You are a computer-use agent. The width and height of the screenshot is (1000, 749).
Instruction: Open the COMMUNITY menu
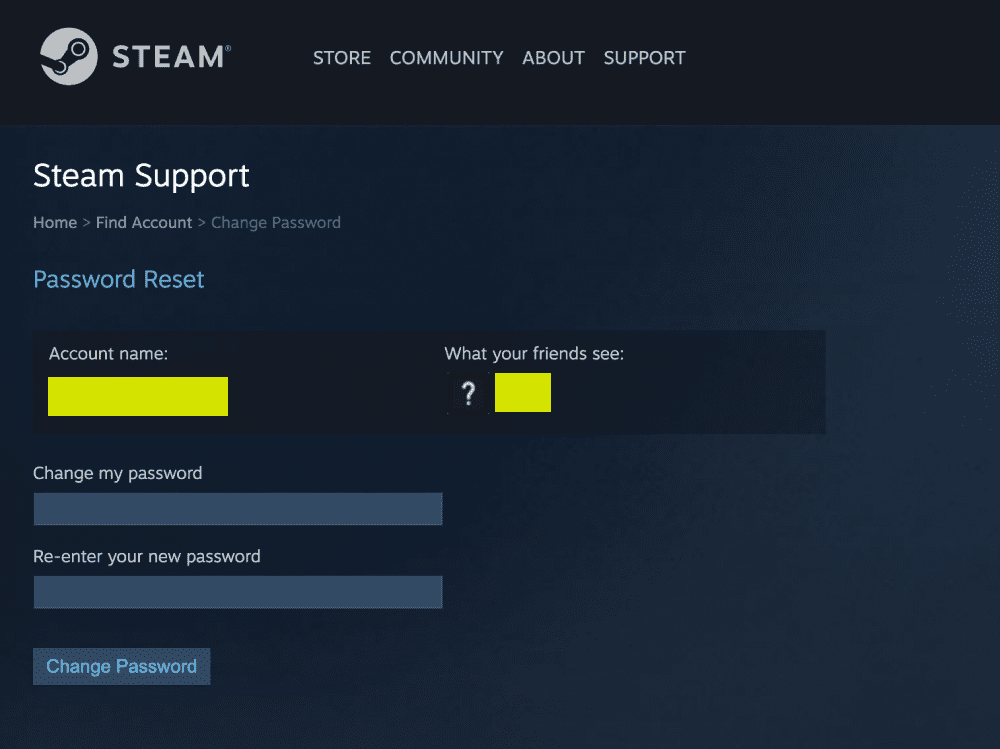[446, 58]
